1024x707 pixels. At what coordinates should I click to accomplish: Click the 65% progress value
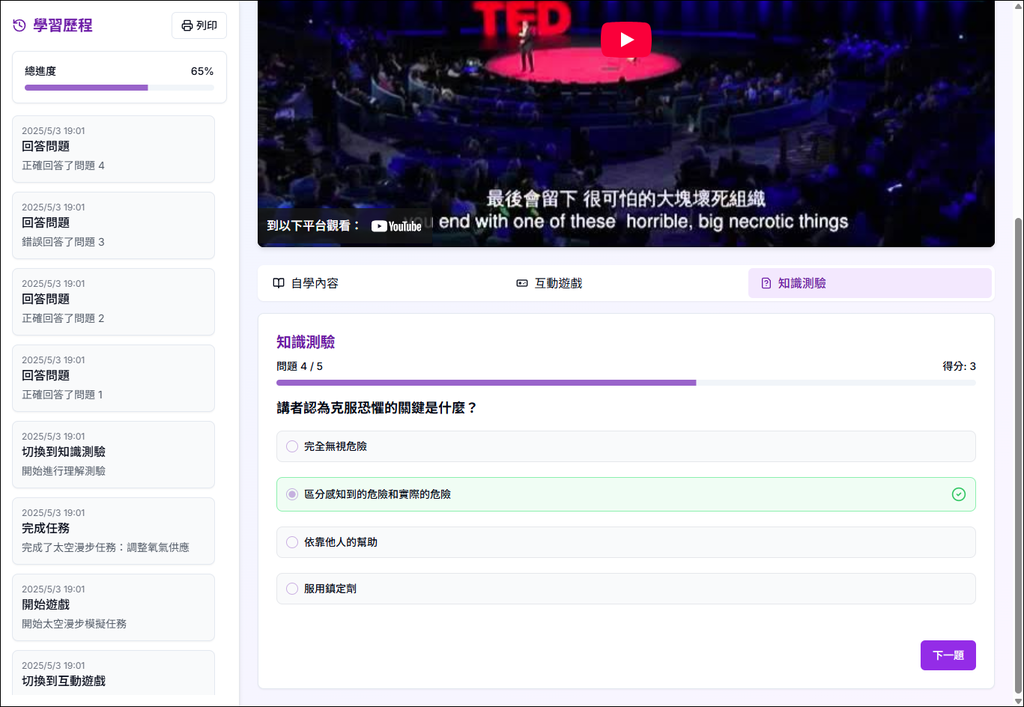(x=202, y=71)
